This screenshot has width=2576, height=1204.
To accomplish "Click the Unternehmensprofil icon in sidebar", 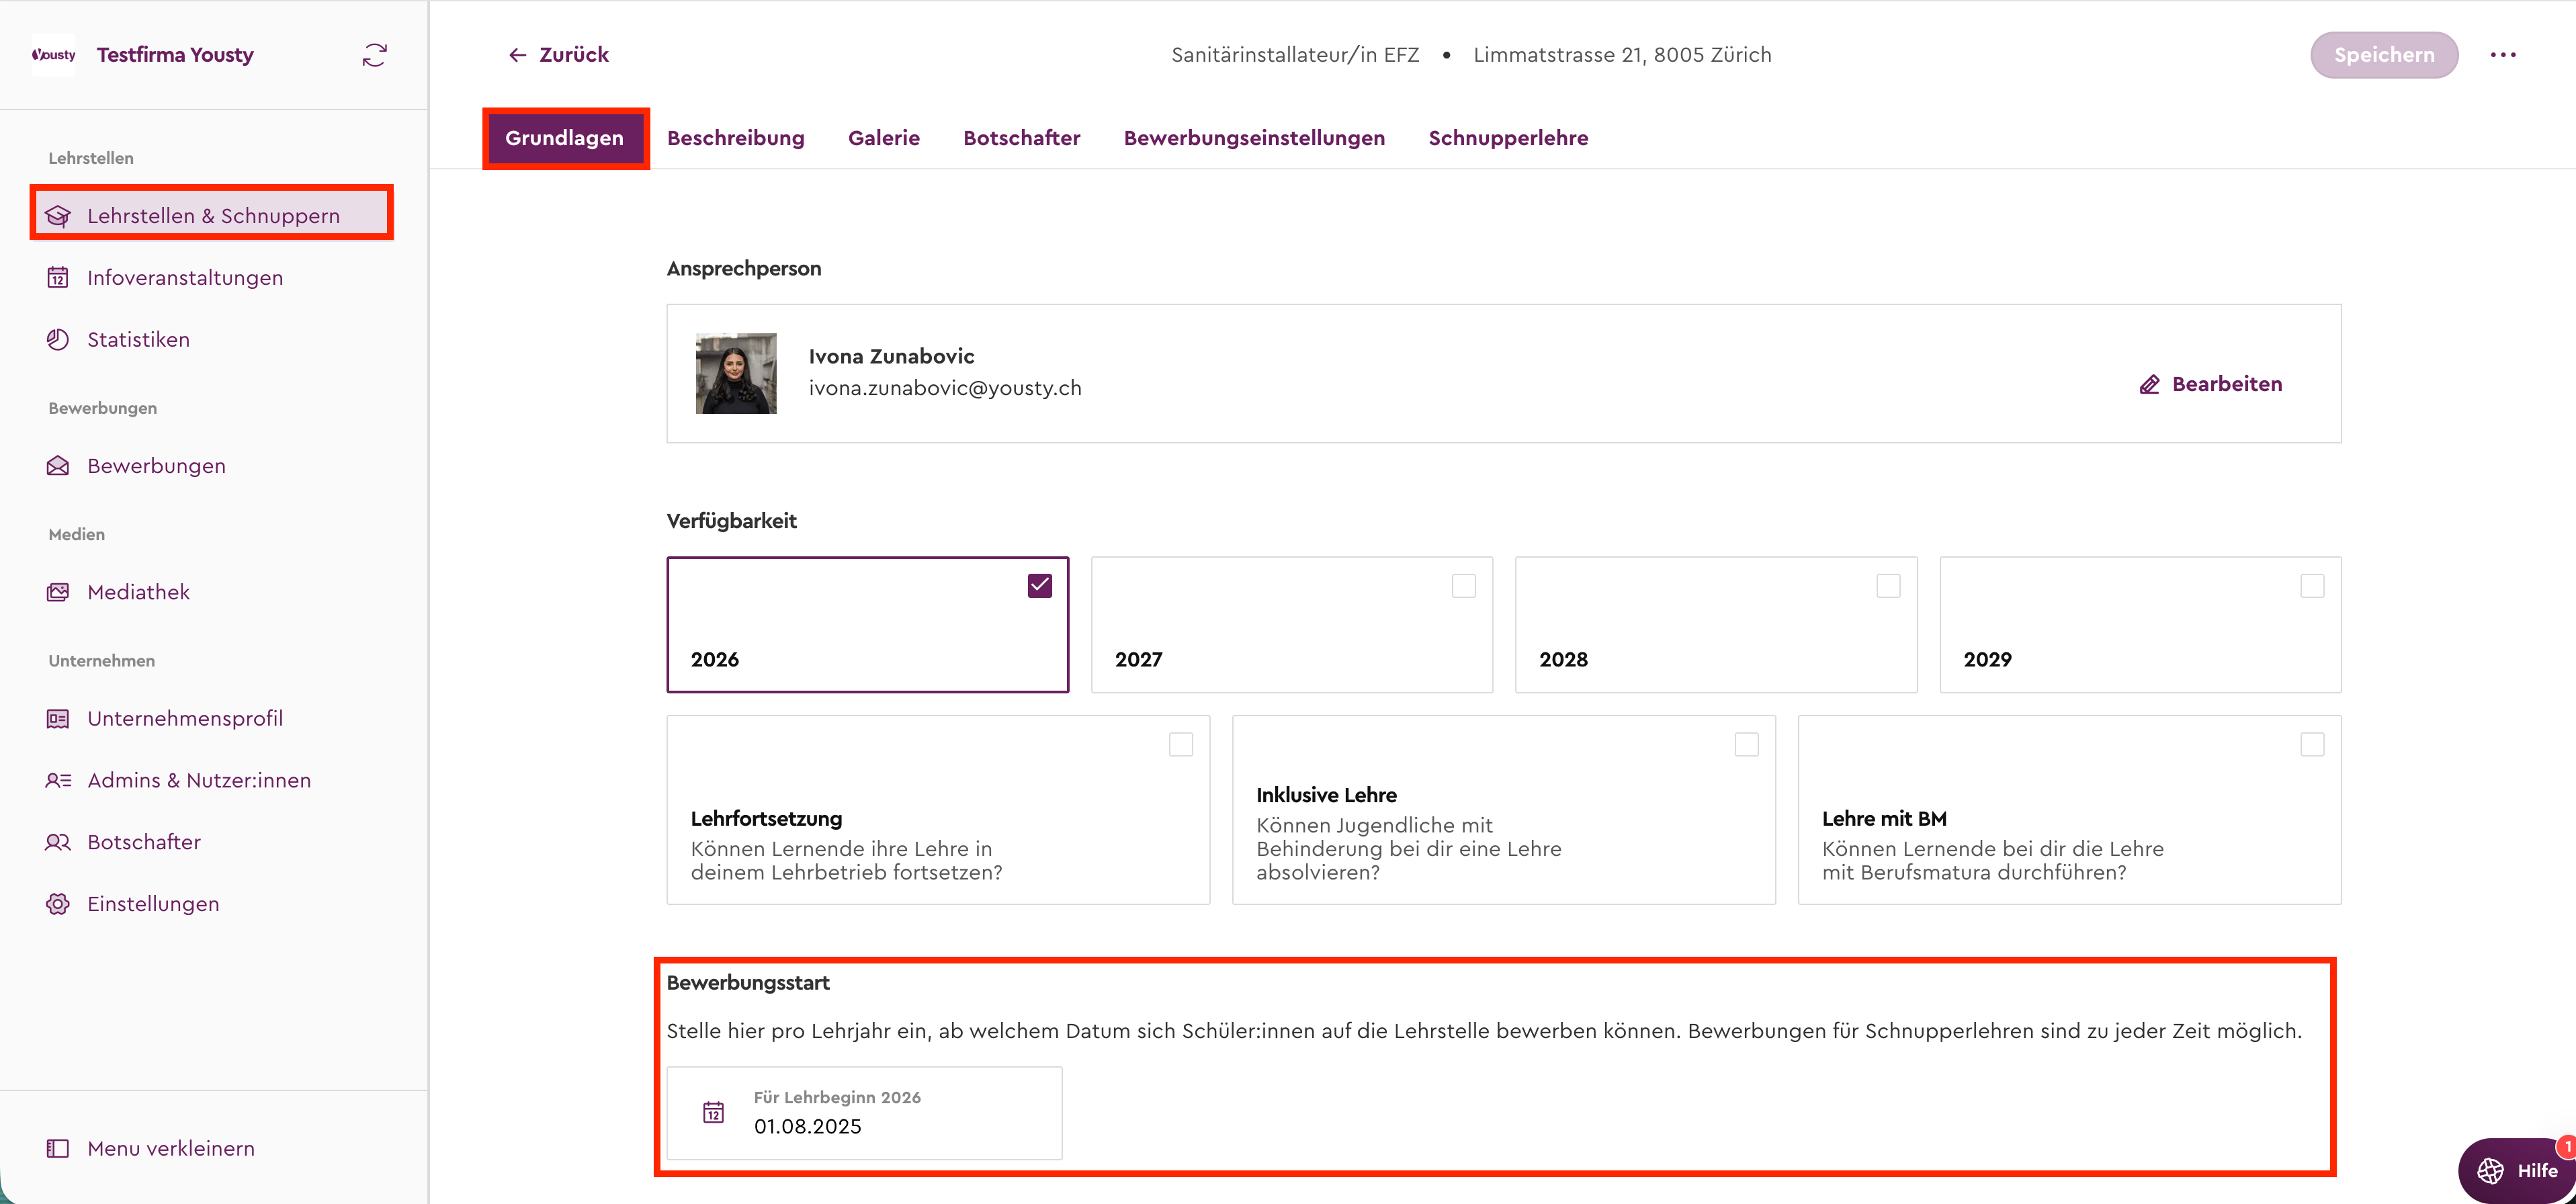I will pyautogui.click(x=58, y=719).
